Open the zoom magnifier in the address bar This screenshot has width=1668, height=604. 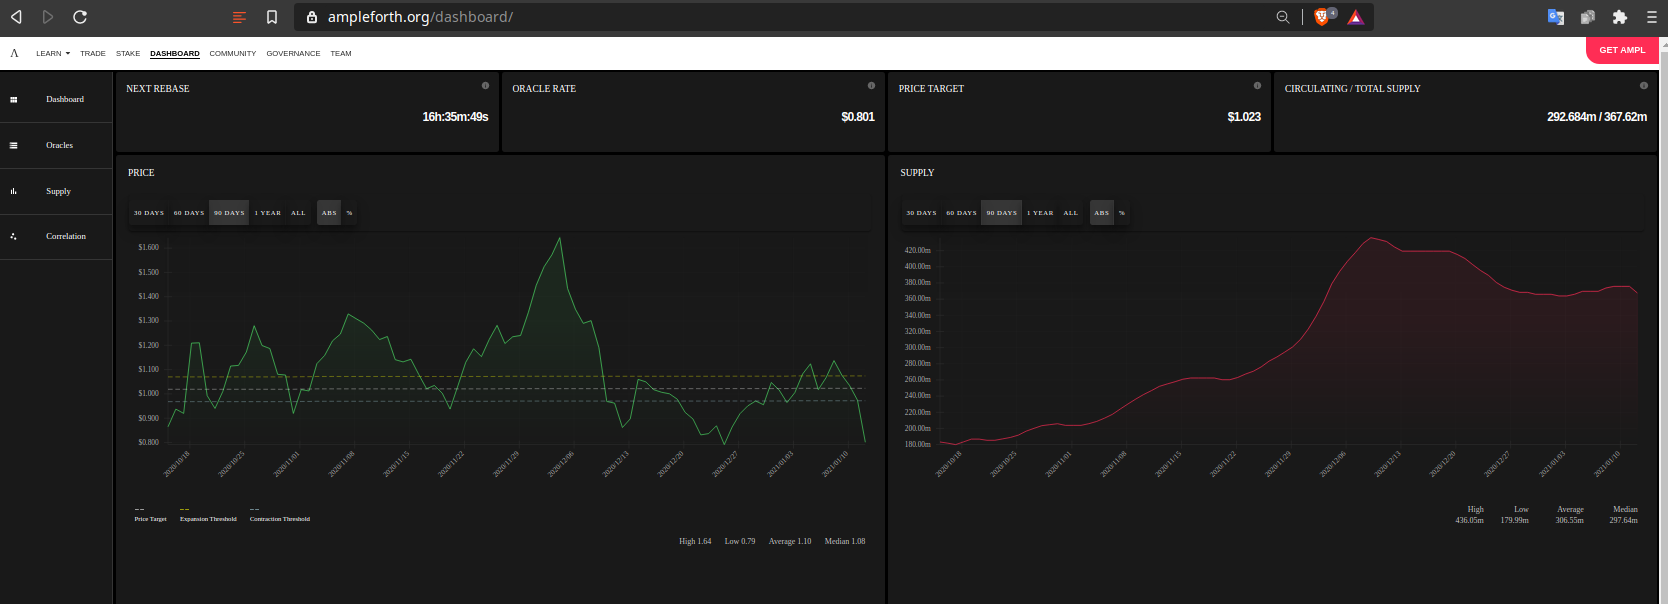coord(1283,17)
